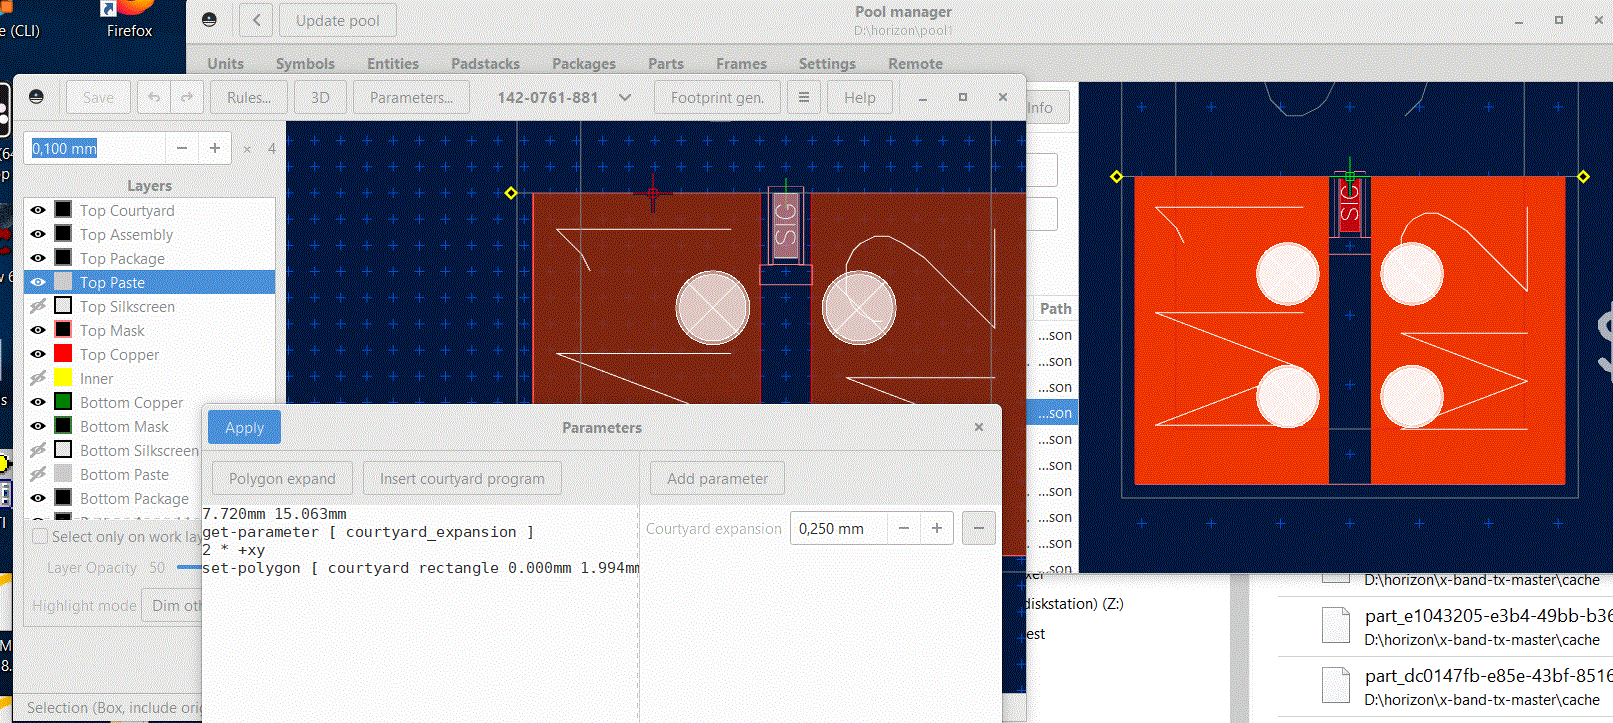The image size is (1613, 723).
Task: Enable Select only on work layer checkbox
Action: point(40,536)
